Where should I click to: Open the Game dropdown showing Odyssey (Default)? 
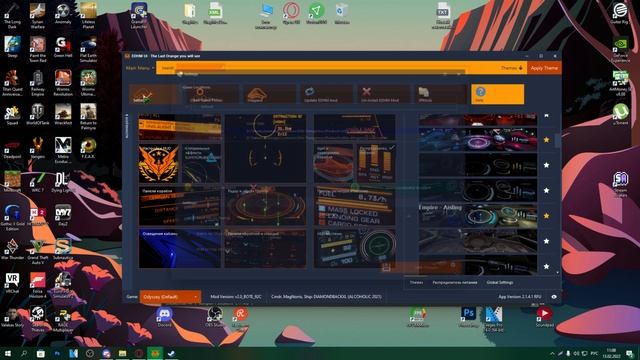click(170, 297)
